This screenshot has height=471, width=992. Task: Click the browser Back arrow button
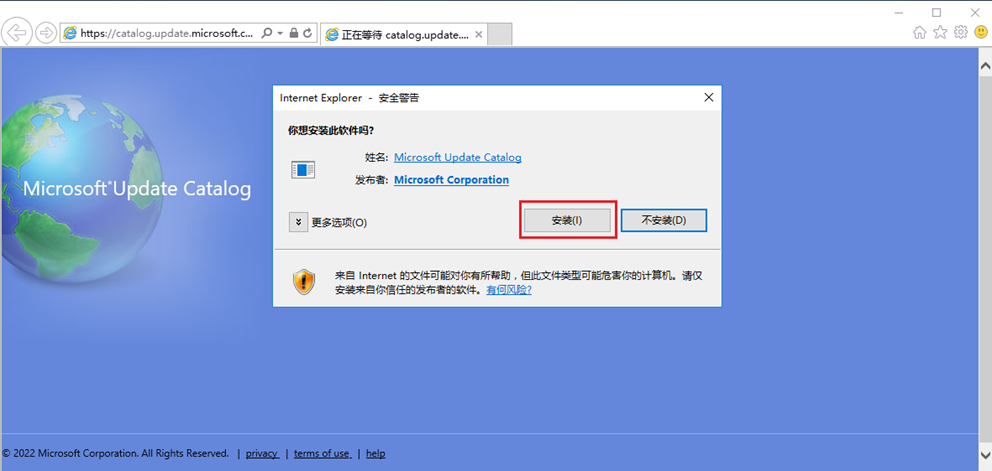pyautogui.click(x=17, y=32)
